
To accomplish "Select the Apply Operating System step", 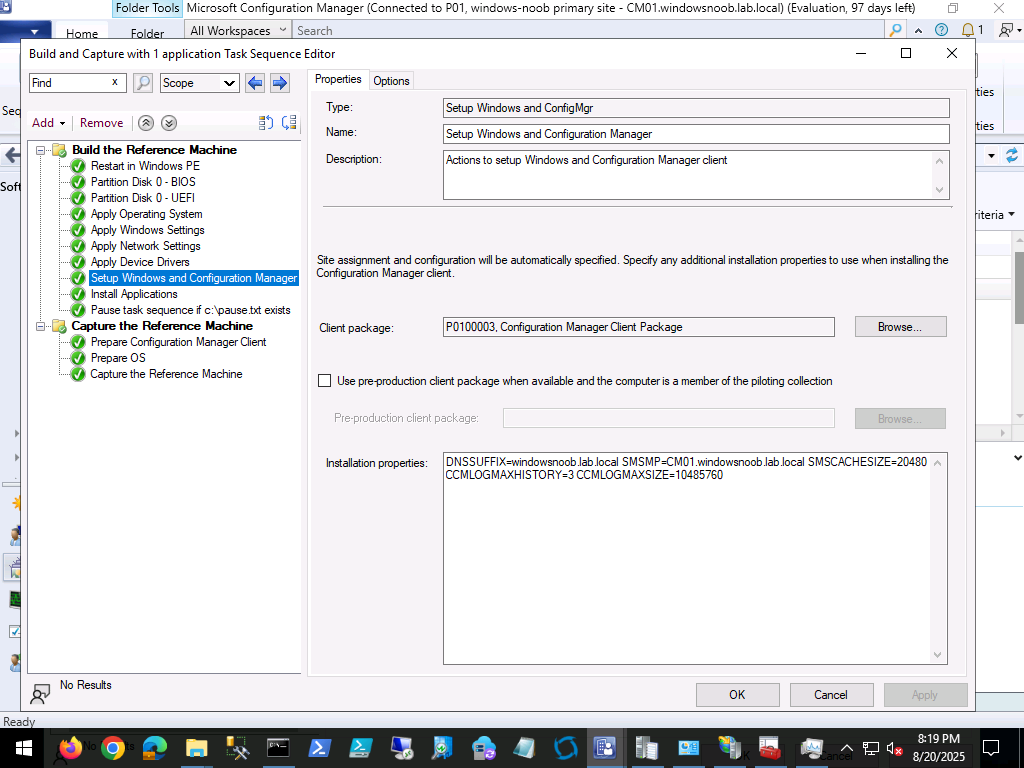I will point(146,214).
